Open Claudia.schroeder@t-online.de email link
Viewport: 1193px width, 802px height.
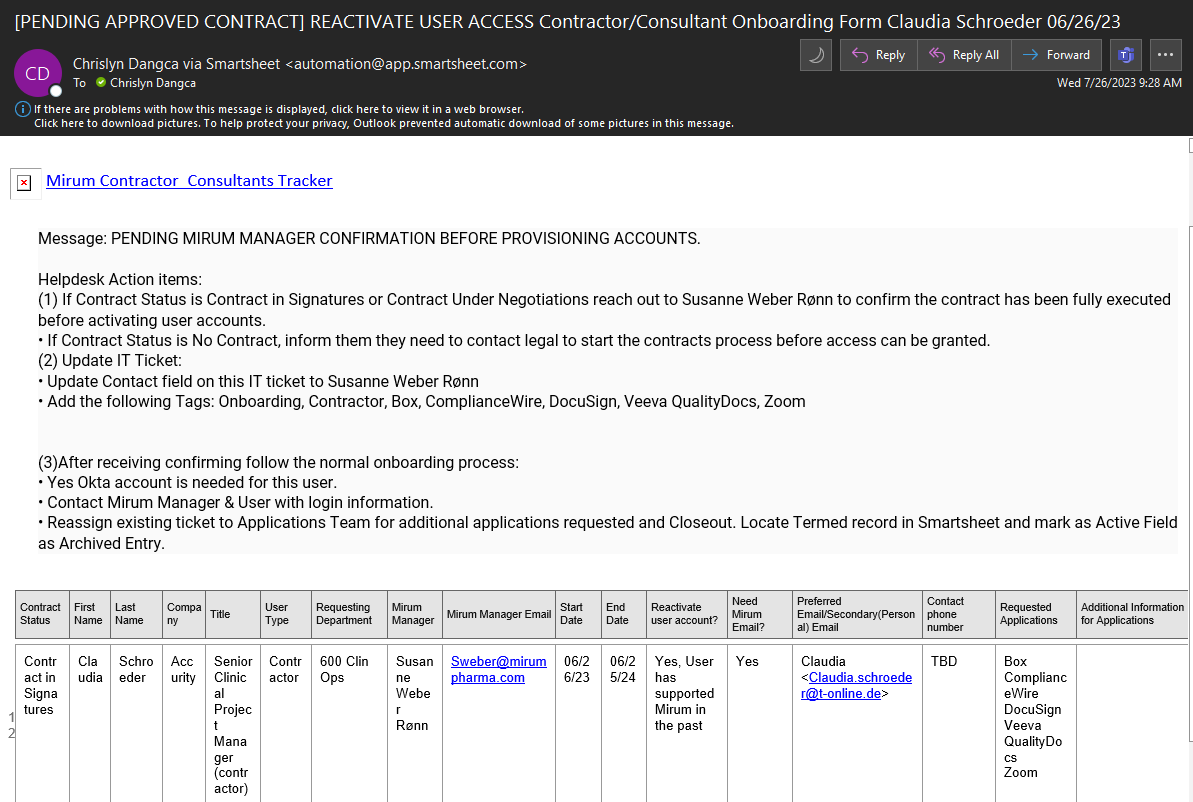point(856,686)
